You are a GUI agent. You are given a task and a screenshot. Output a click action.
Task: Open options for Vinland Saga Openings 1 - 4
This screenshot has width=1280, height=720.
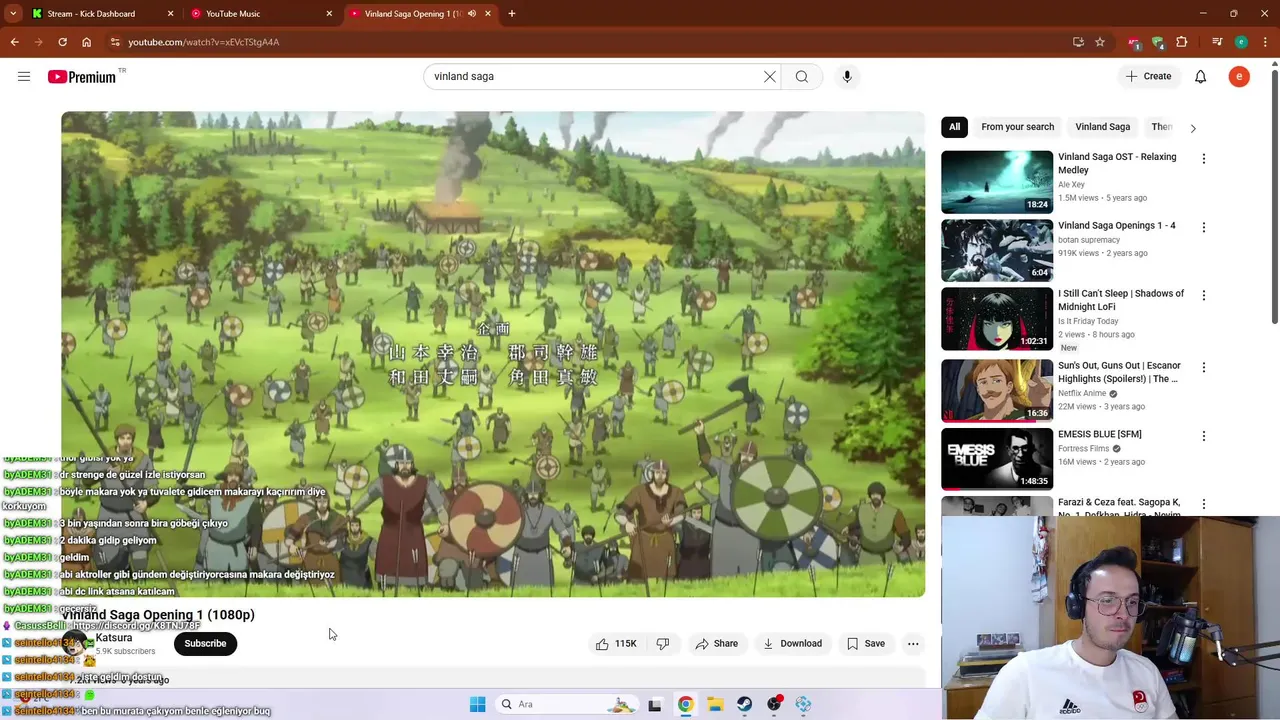tap(1204, 227)
